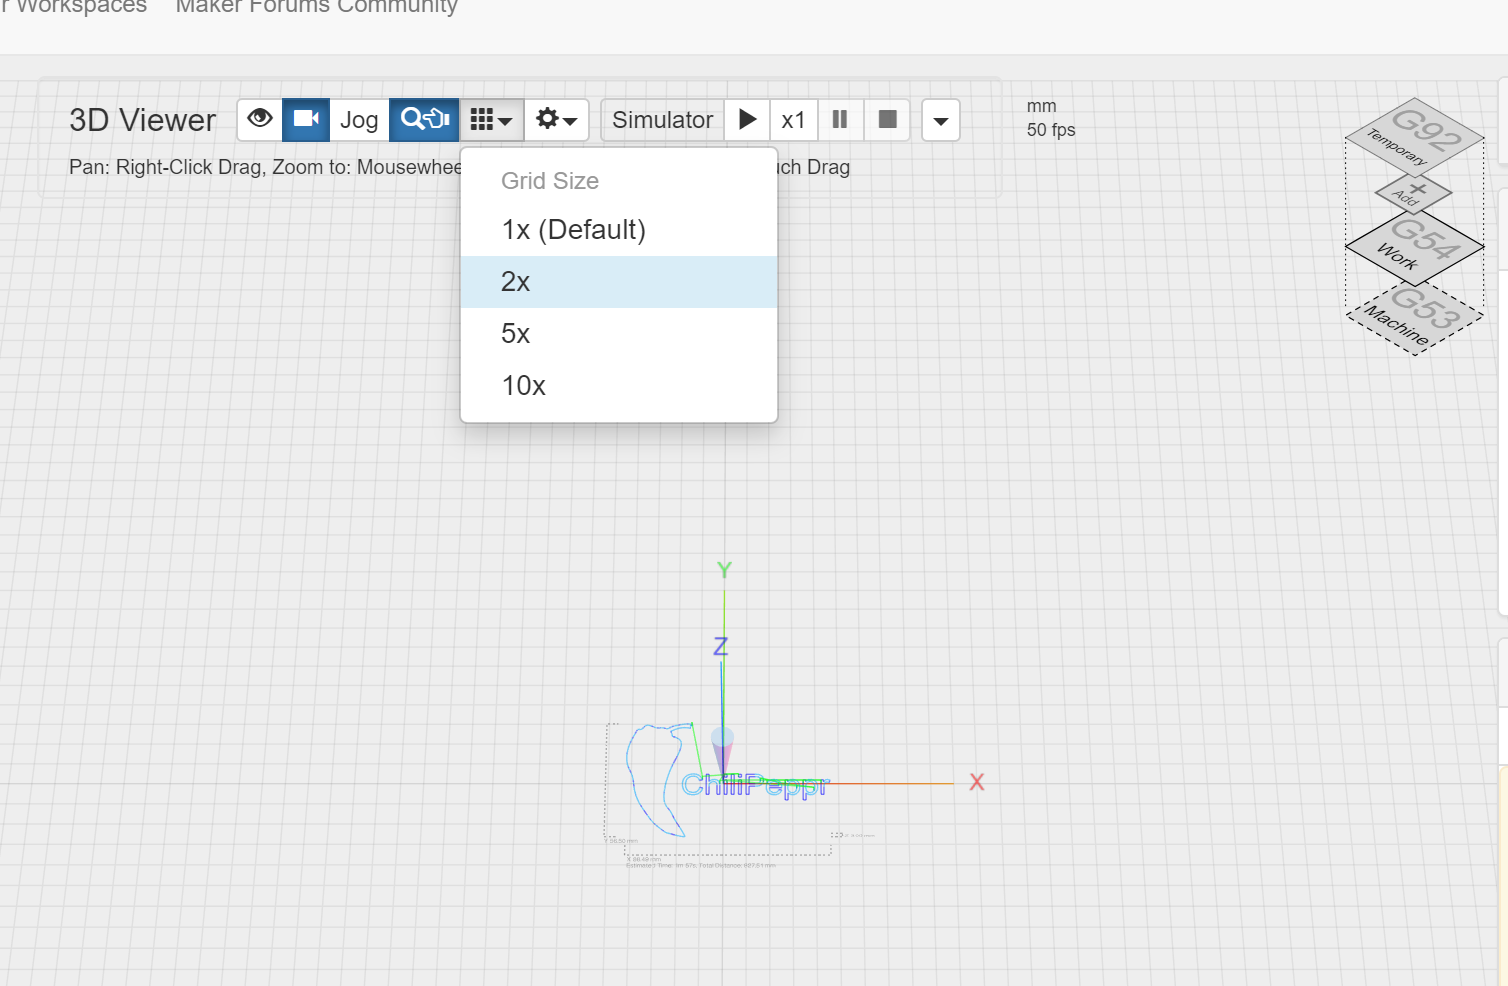Open the grid size dropdown

point(492,120)
